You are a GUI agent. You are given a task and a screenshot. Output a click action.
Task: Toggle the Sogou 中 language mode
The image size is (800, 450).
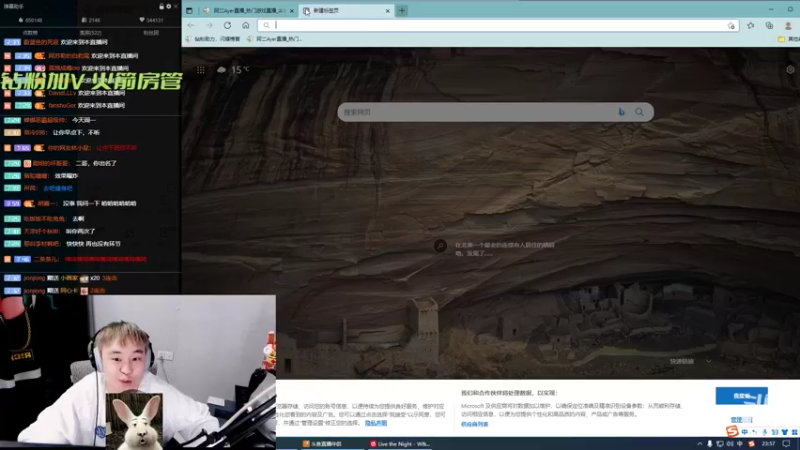click(745, 432)
